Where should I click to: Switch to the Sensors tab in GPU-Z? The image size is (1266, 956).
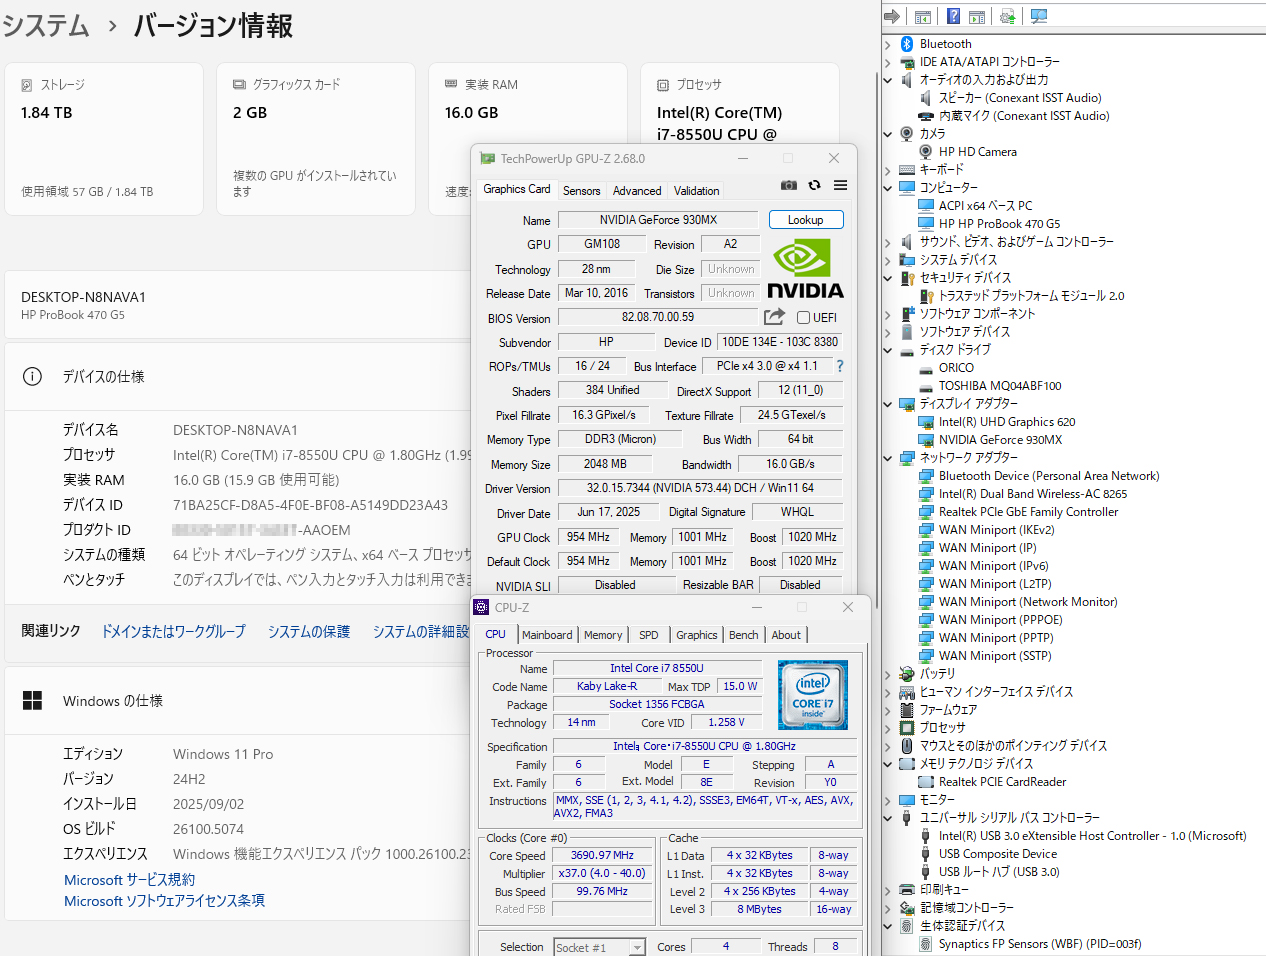click(581, 190)
